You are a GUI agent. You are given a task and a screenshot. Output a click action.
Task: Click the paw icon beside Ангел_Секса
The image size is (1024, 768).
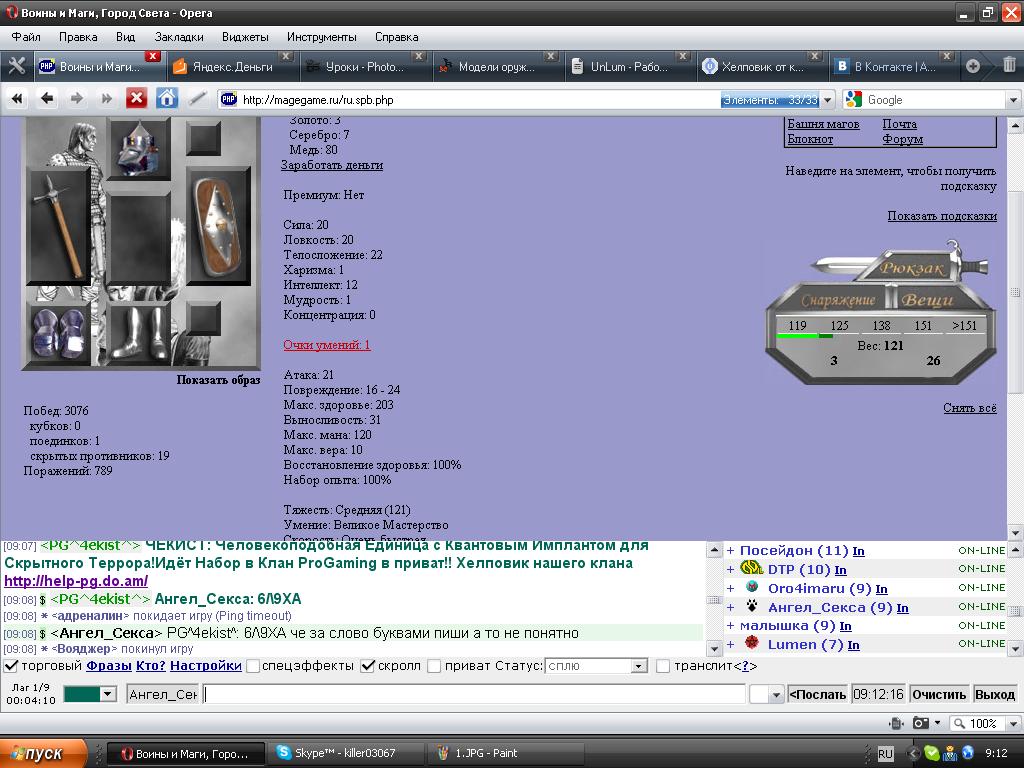(x=752, y=606)
